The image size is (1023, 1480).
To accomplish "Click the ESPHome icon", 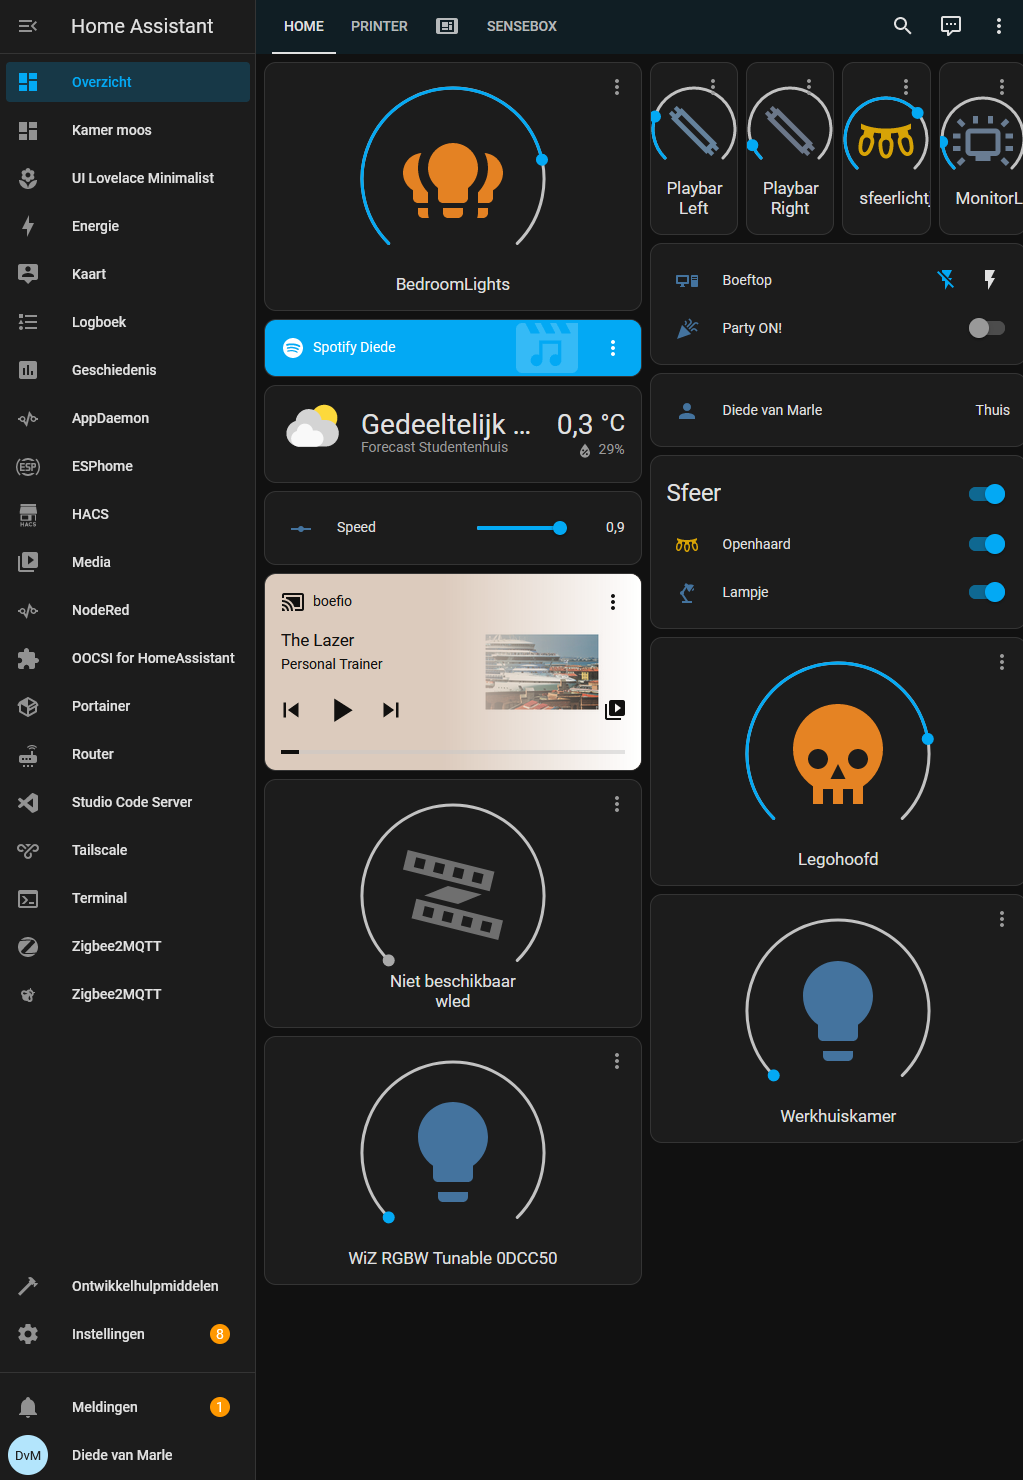I will click(28, 466).
